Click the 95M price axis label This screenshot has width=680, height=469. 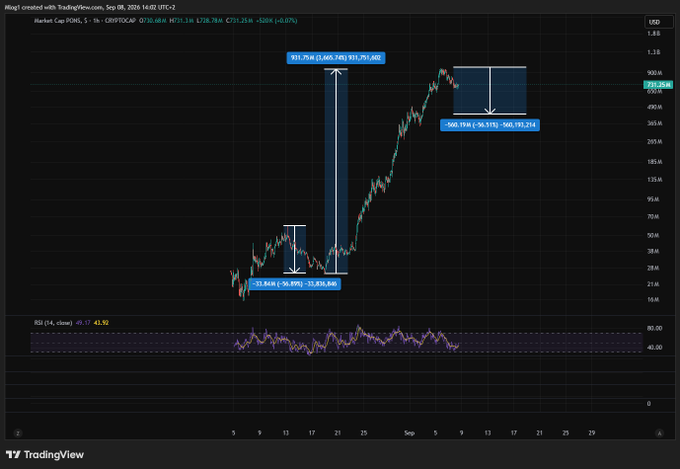coord(653,200)
